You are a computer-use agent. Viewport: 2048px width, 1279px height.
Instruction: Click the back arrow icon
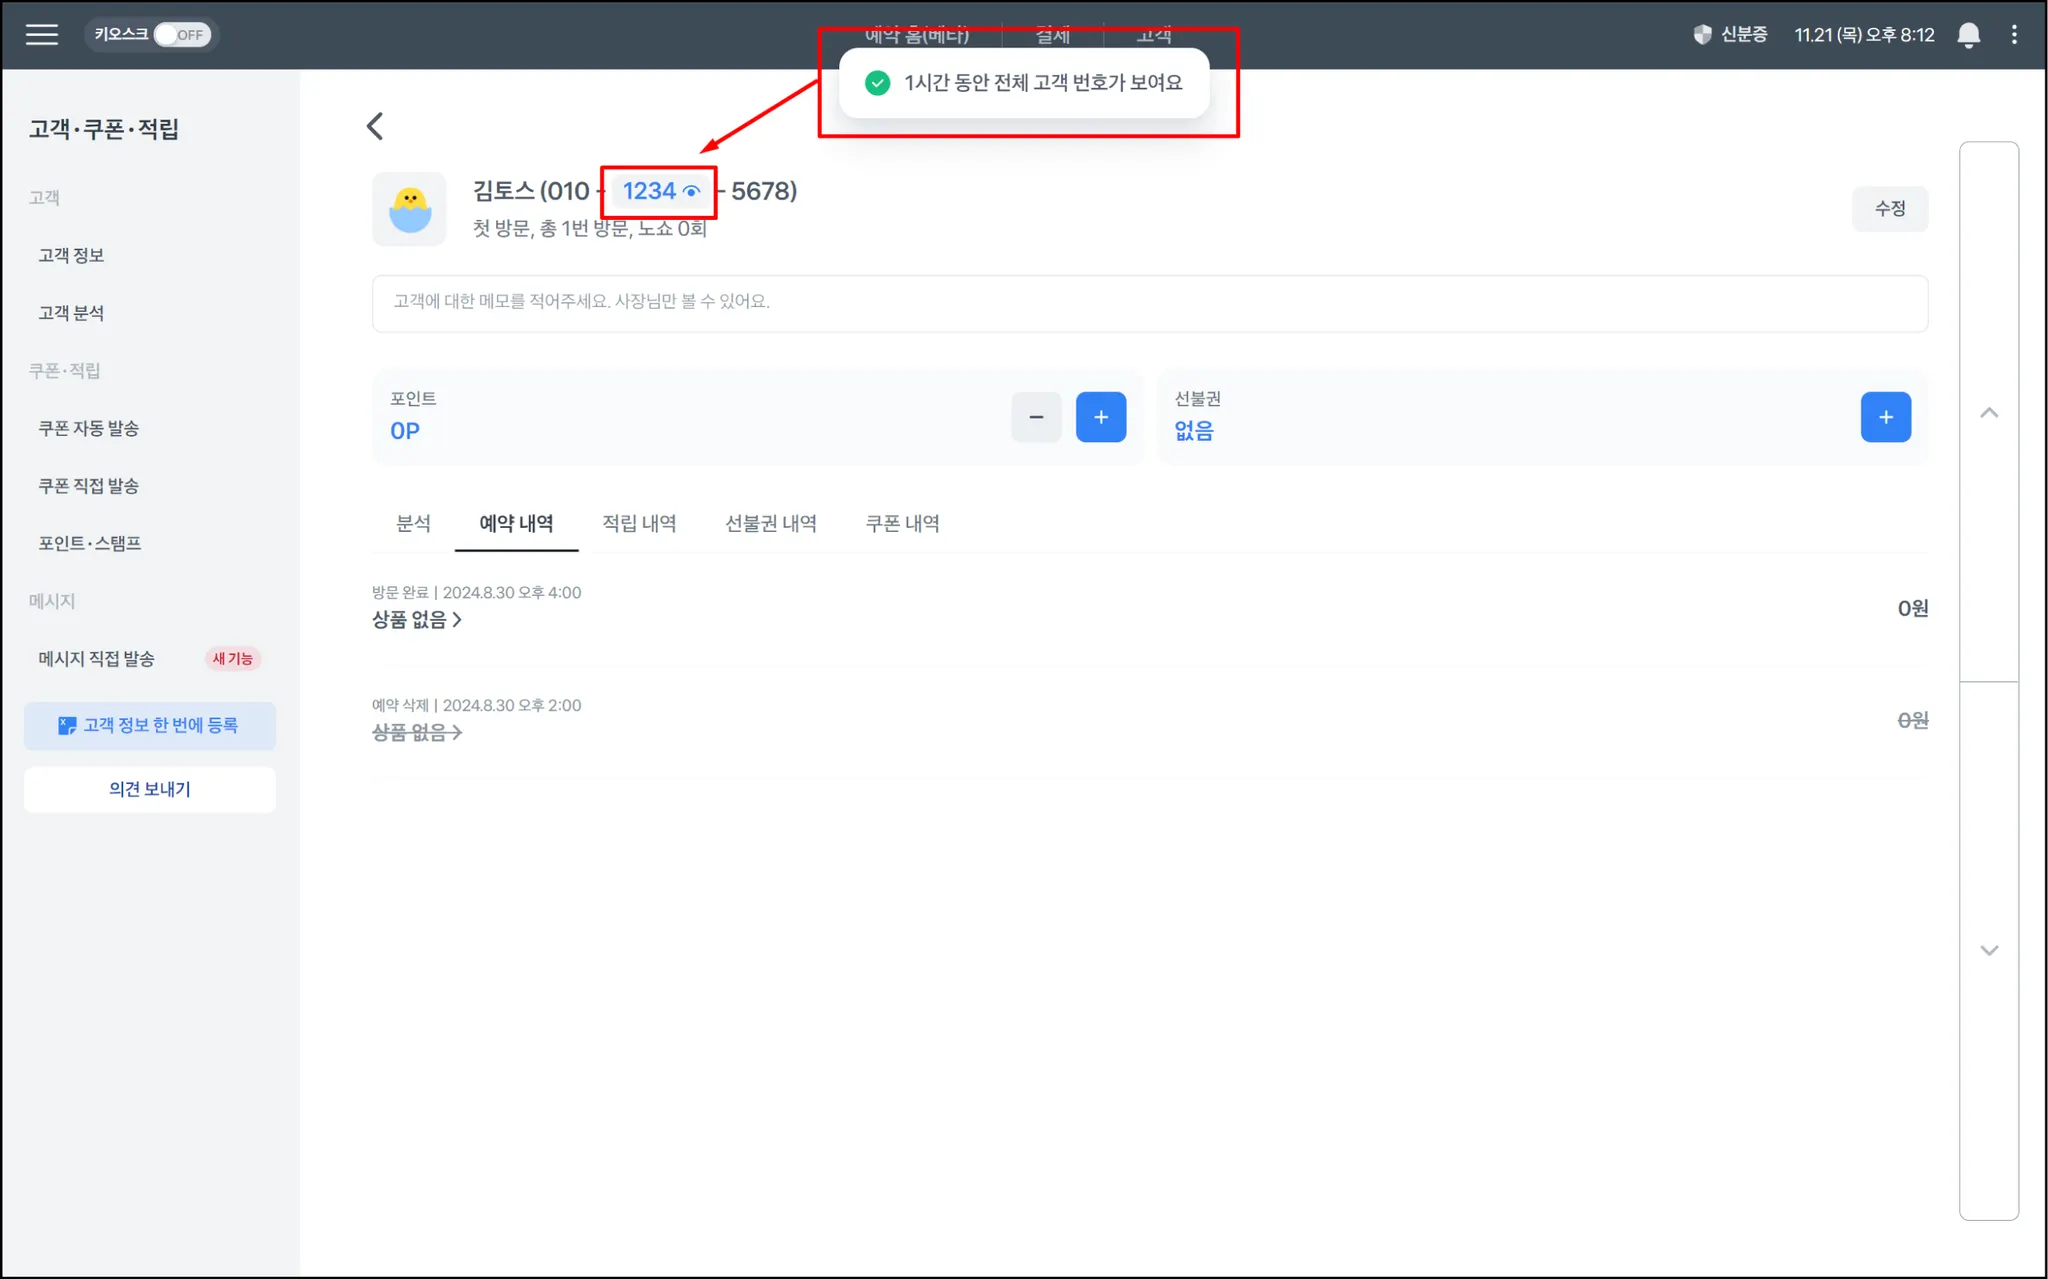(375, 126)
